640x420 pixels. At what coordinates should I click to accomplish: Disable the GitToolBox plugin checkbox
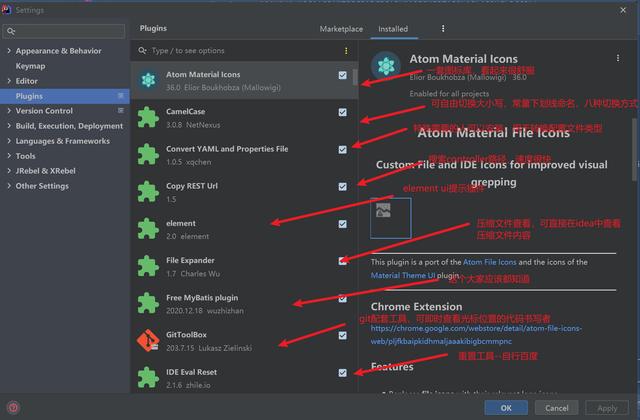(342, 336)
